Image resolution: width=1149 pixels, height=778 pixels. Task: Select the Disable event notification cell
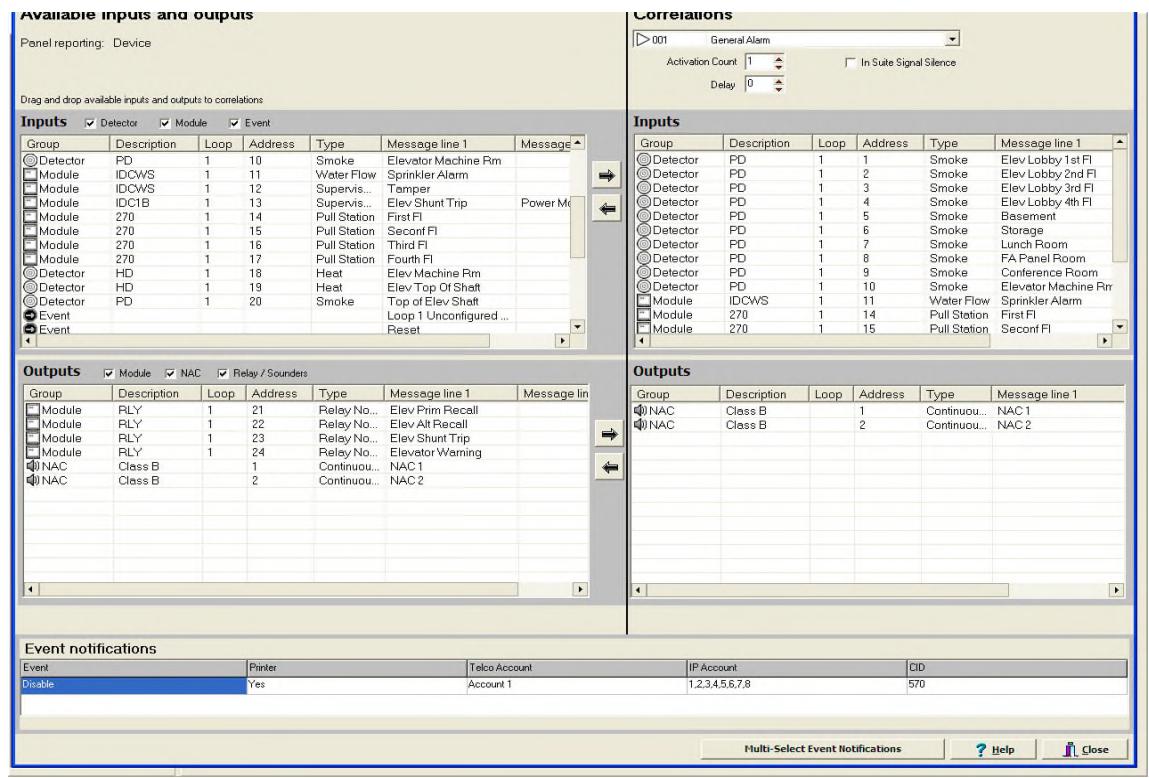pos(134,685)
